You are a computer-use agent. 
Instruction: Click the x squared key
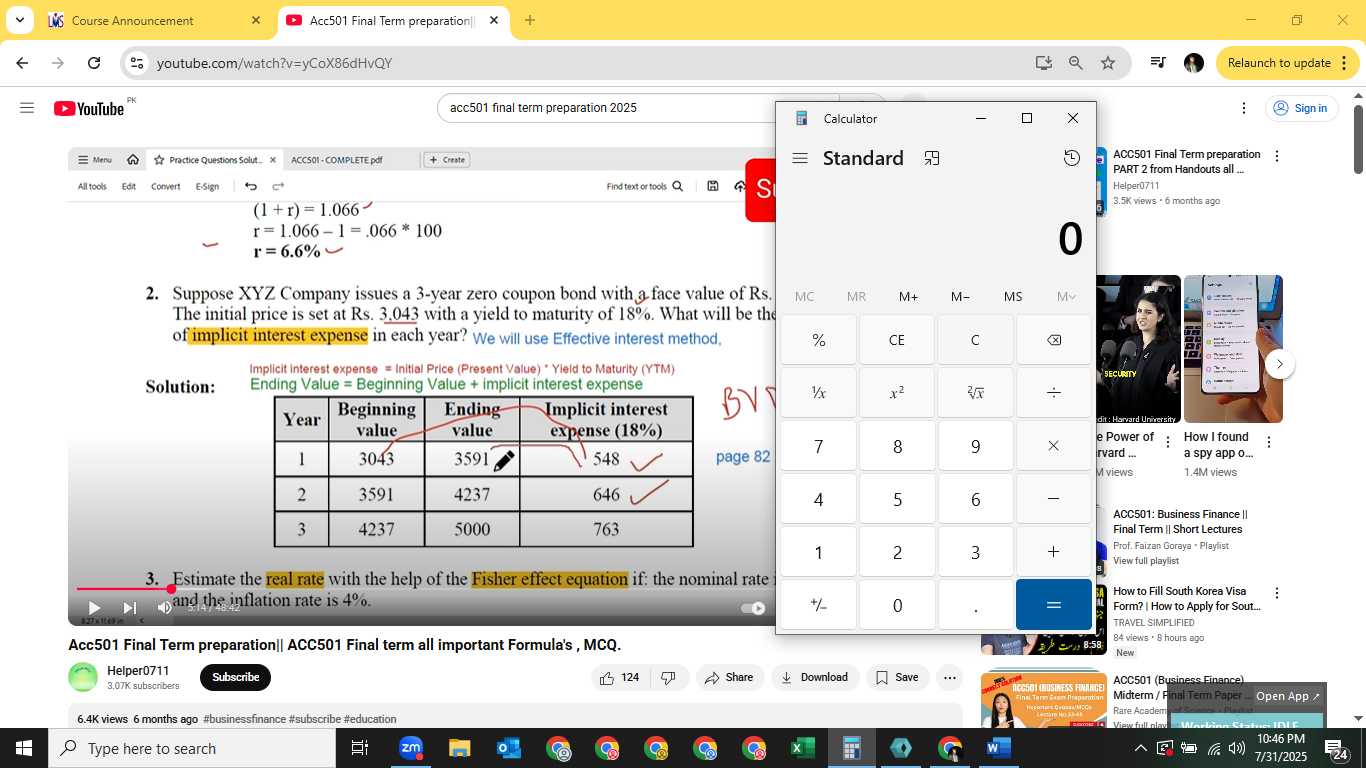pos(897,393)
